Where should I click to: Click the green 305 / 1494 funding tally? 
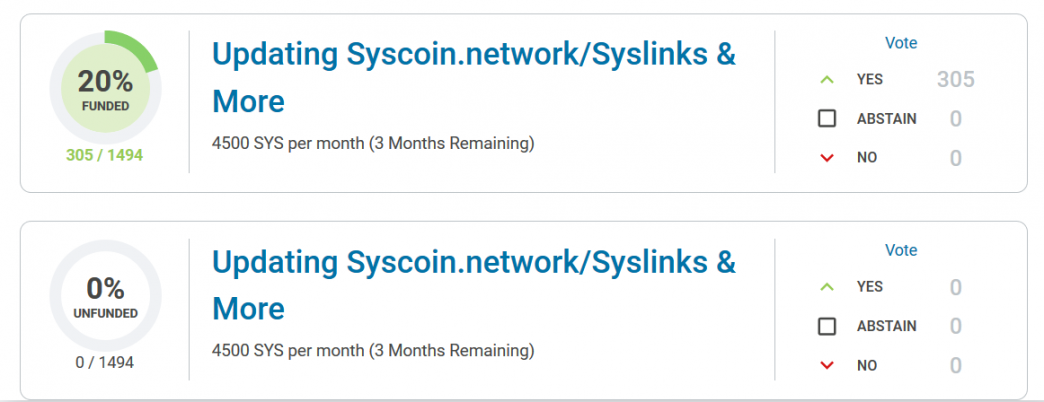(x=105, y=155)
